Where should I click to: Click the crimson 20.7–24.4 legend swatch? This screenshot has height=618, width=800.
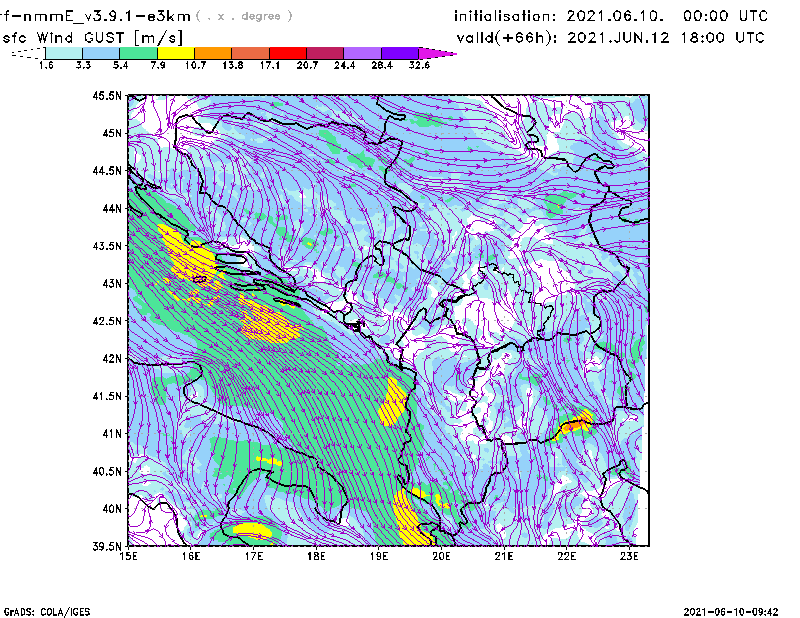[x=326, y=53]
